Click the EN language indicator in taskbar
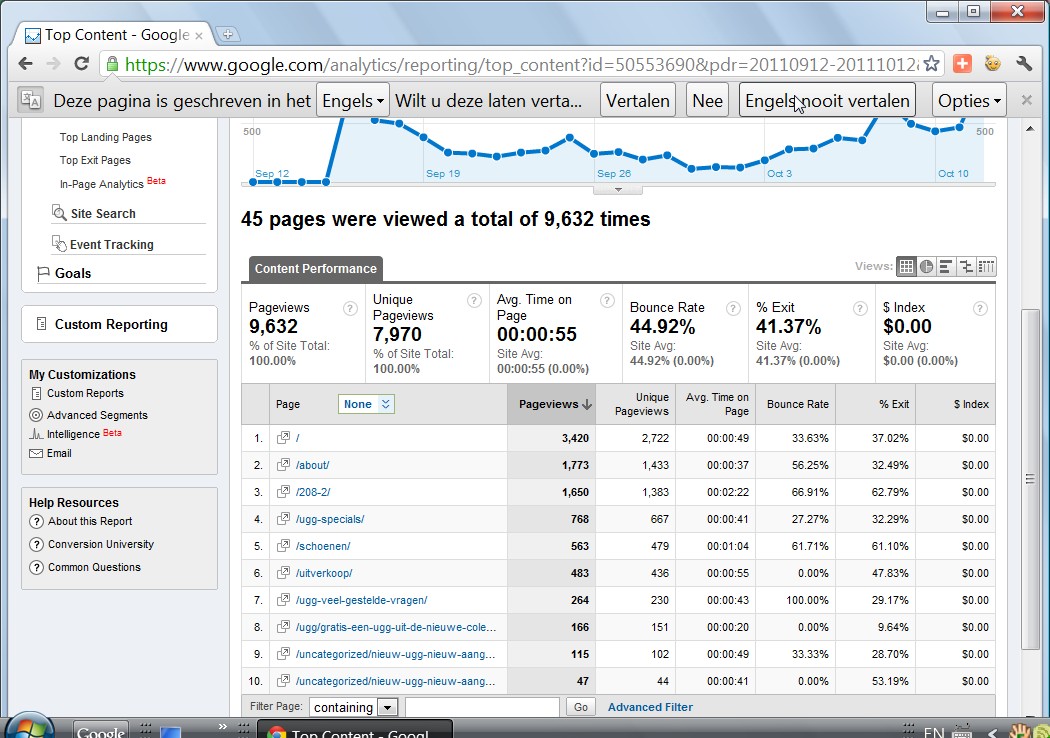1050x738 pixels. 933,731
